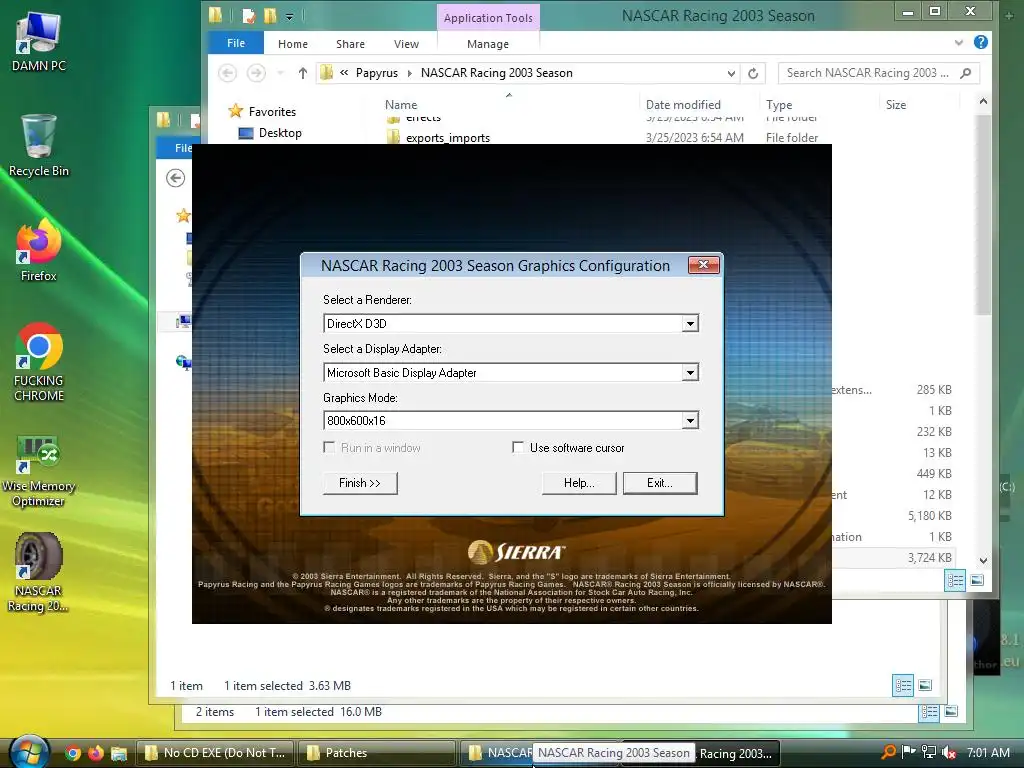This screenshot has width=1024, height=768.
Task: Switch to Large icons view in the NASCAR folder window
Action: click(977, 581)
